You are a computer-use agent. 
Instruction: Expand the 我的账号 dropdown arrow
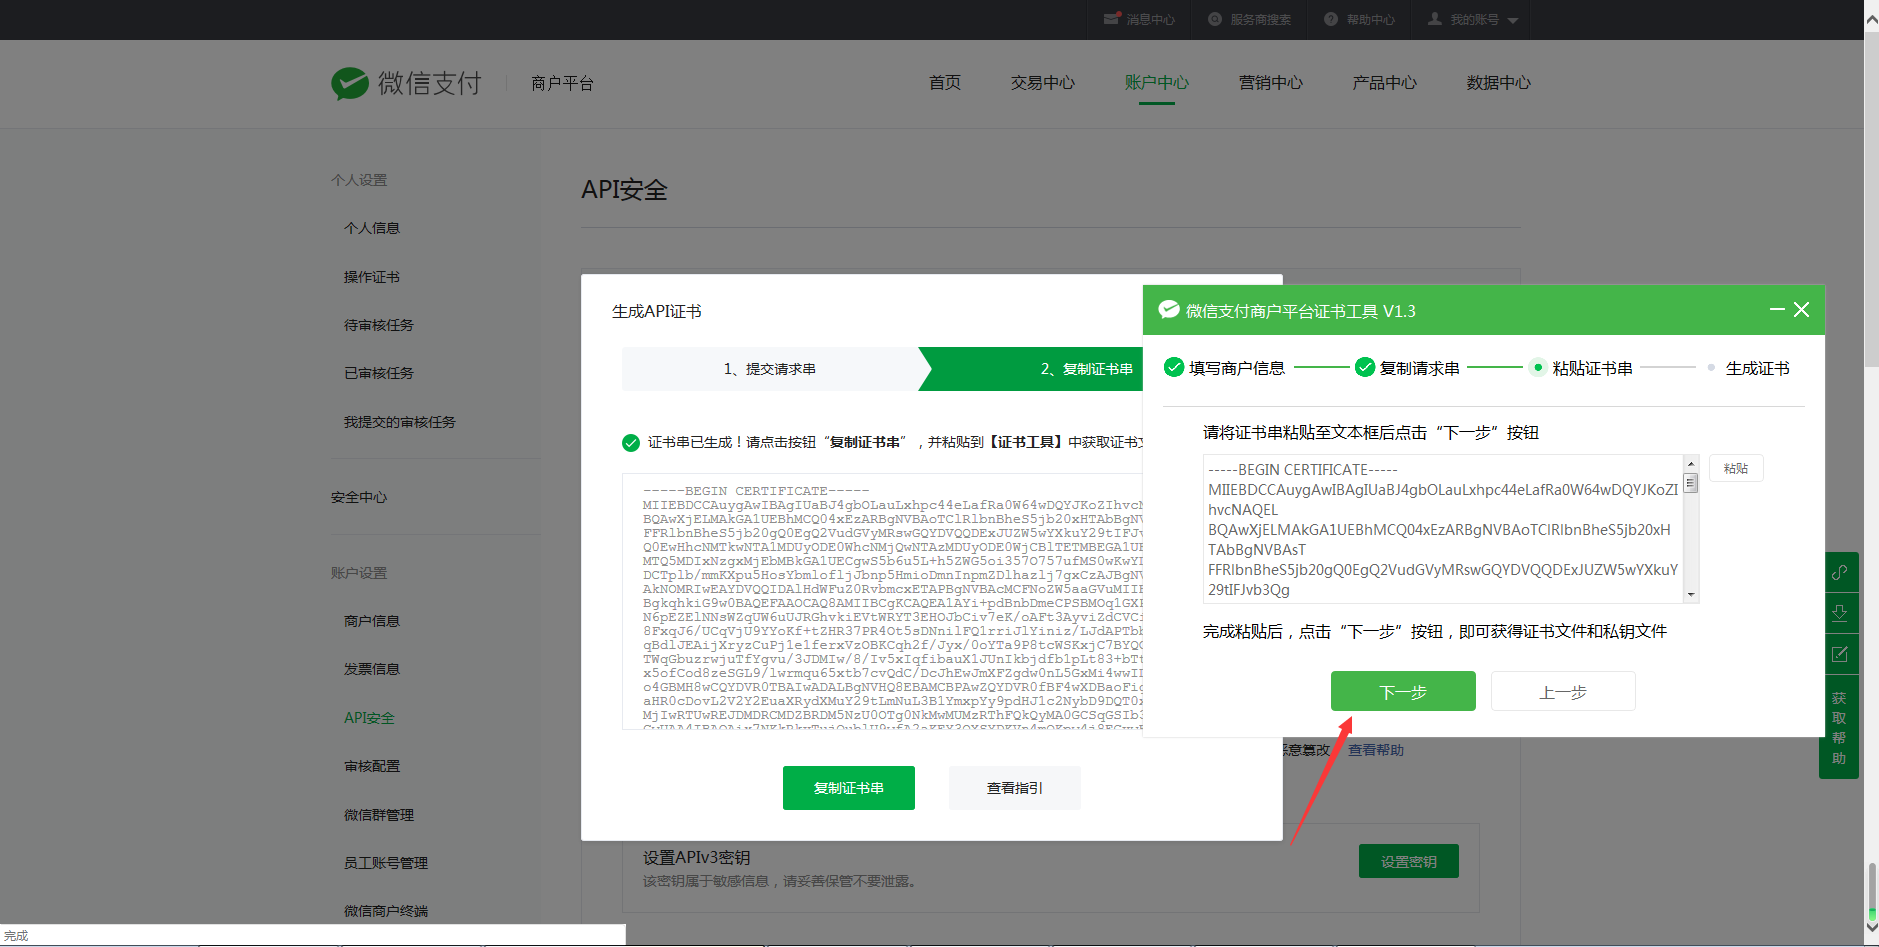click(1512, 20)
